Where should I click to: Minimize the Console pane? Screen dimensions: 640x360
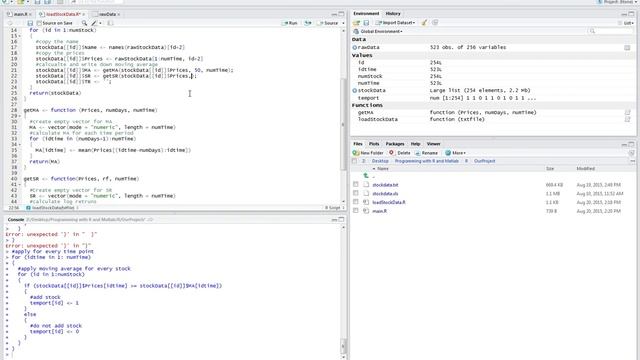(334, 220)
